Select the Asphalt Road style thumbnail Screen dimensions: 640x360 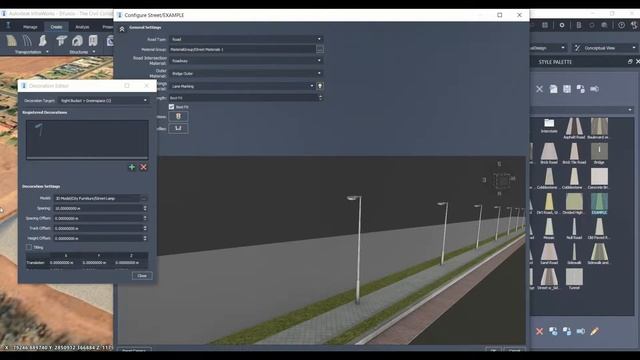(574, 128)
